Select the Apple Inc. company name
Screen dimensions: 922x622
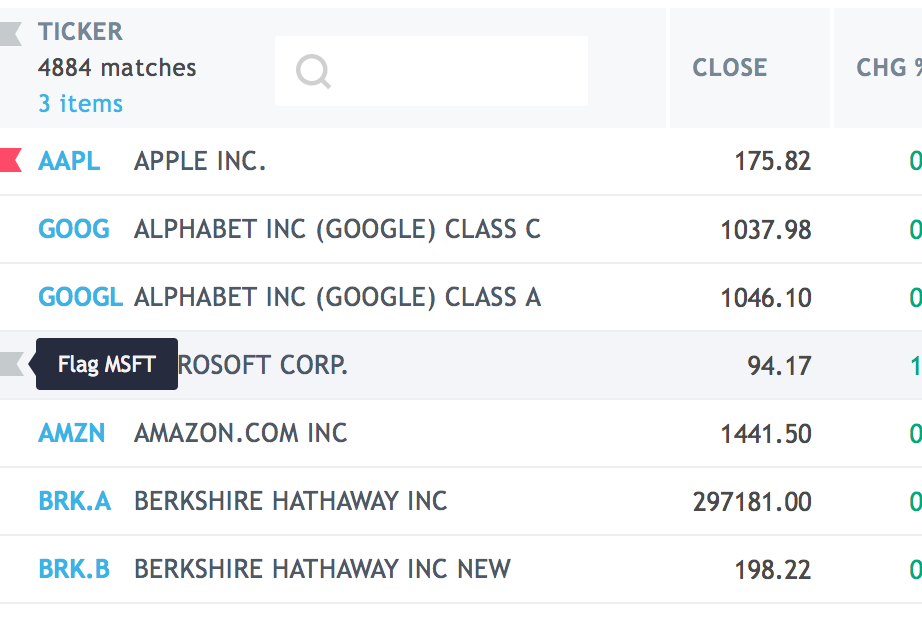[x=200, y=161]
